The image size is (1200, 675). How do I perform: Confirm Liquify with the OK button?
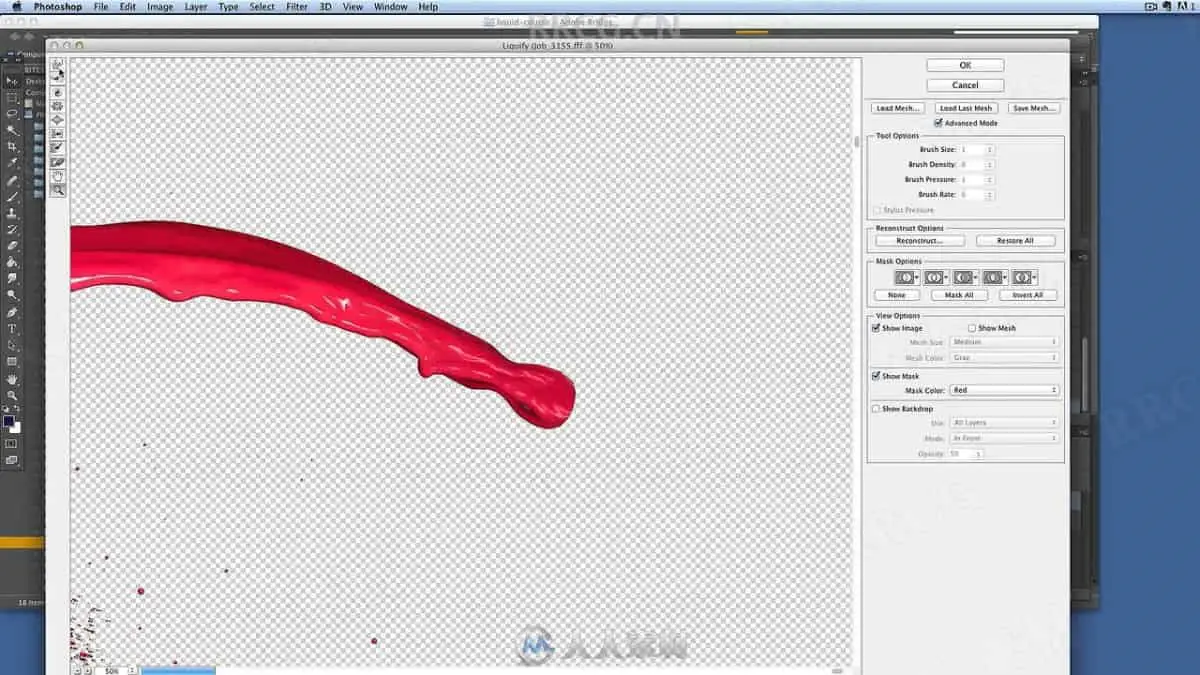[965, 65]
